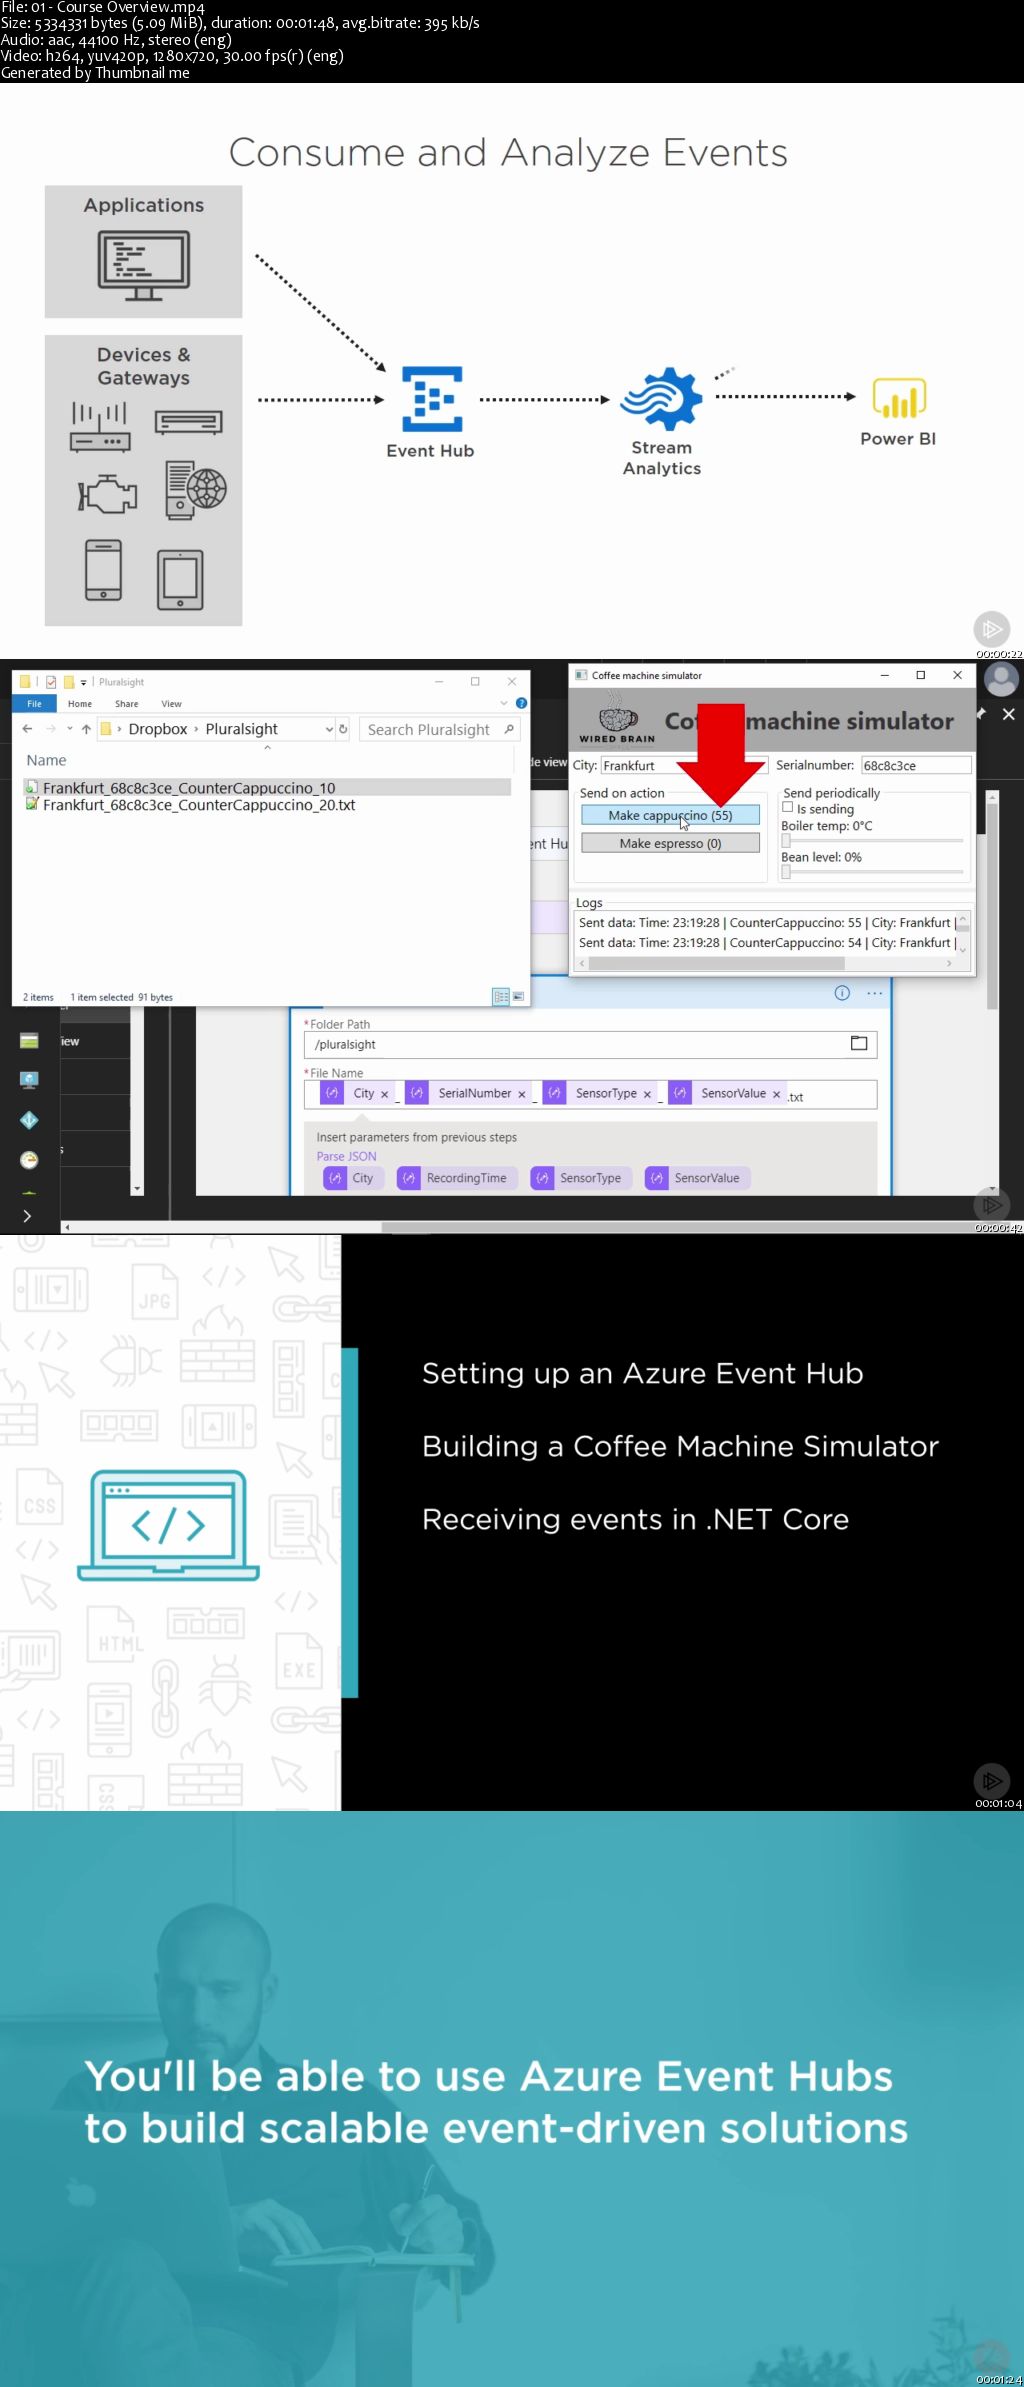Click the info icon on the action card
The image size is (1024, 2387).
(842, 993)
